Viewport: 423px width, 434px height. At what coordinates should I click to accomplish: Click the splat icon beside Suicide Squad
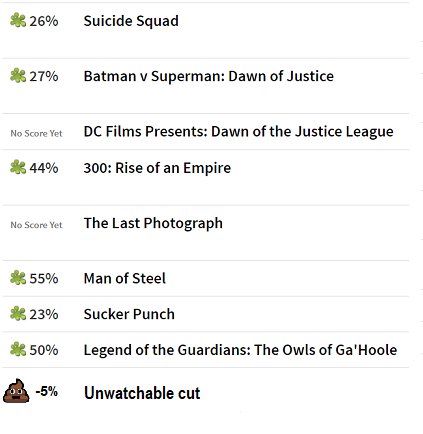(x=18, y=20)
